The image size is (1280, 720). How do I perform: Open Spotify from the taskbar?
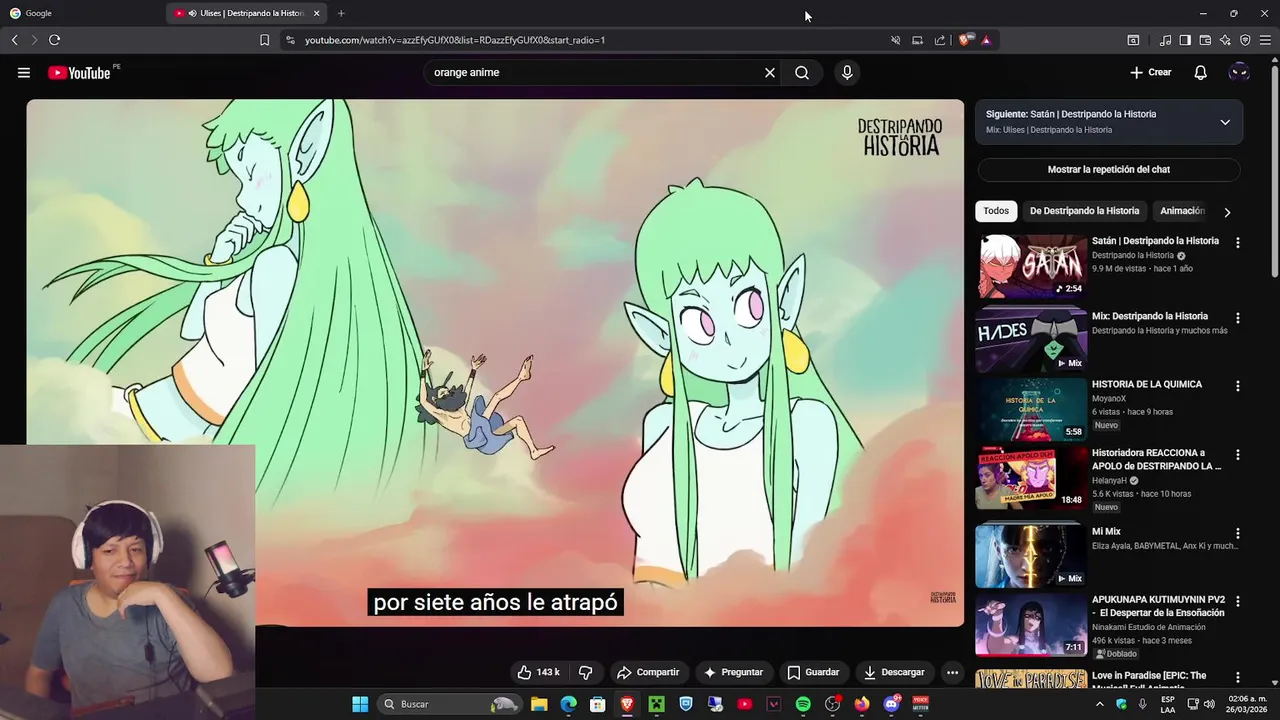(803, 704)
